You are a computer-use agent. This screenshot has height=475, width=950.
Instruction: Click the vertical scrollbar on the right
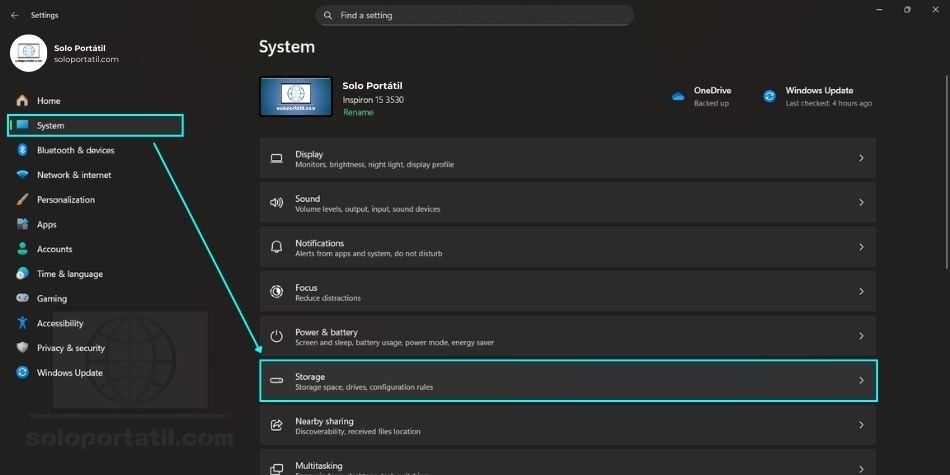947,173
